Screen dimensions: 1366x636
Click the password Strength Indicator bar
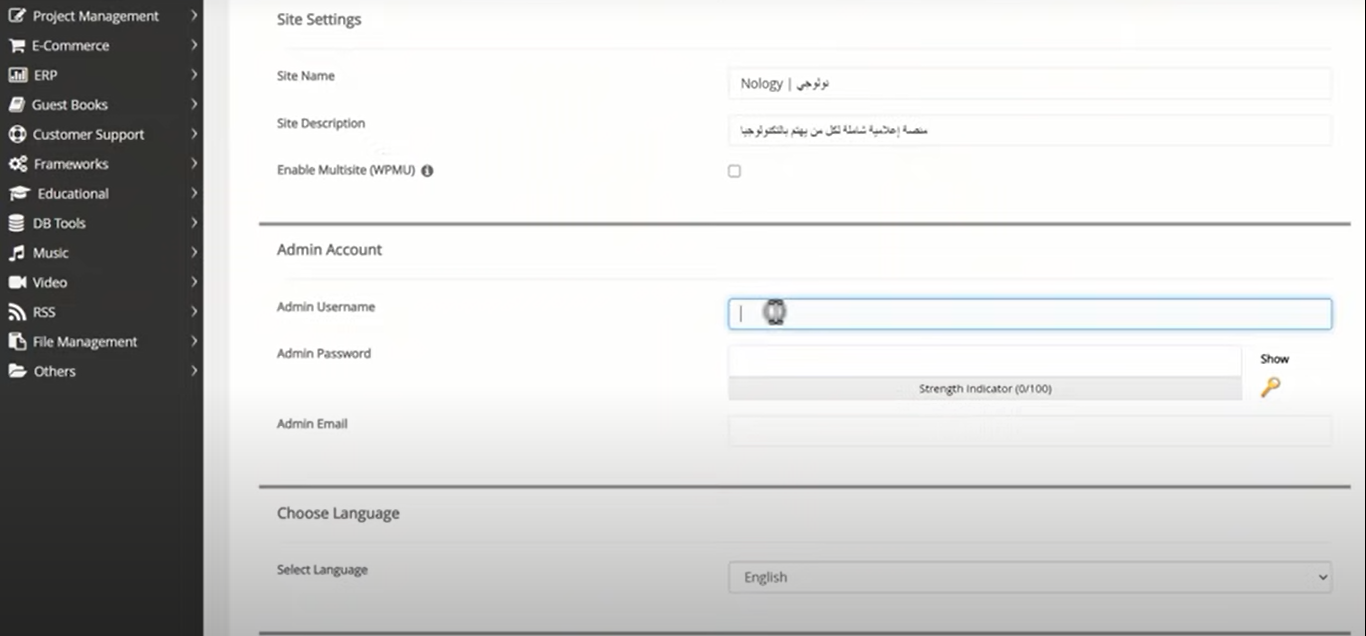(985, 389)
